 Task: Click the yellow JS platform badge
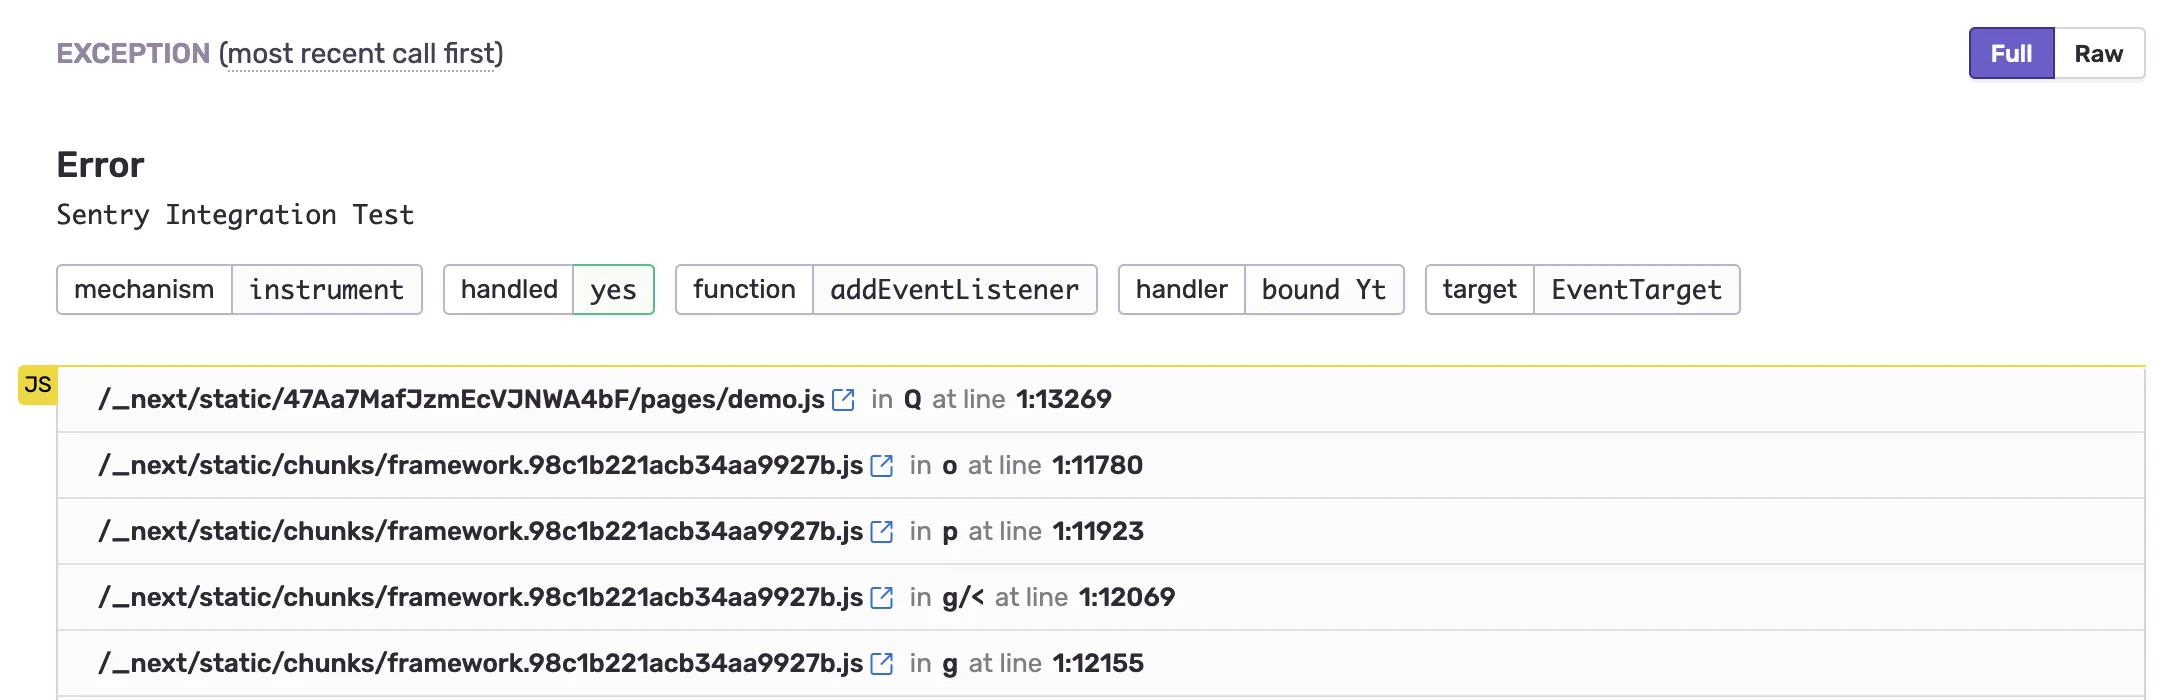click(38, 385)
